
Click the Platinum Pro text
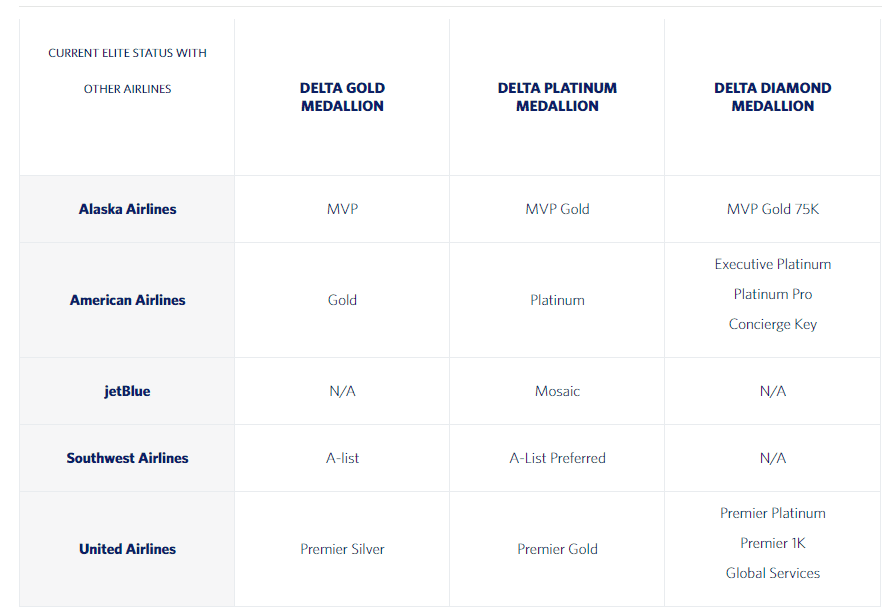(x=772, y=294)
